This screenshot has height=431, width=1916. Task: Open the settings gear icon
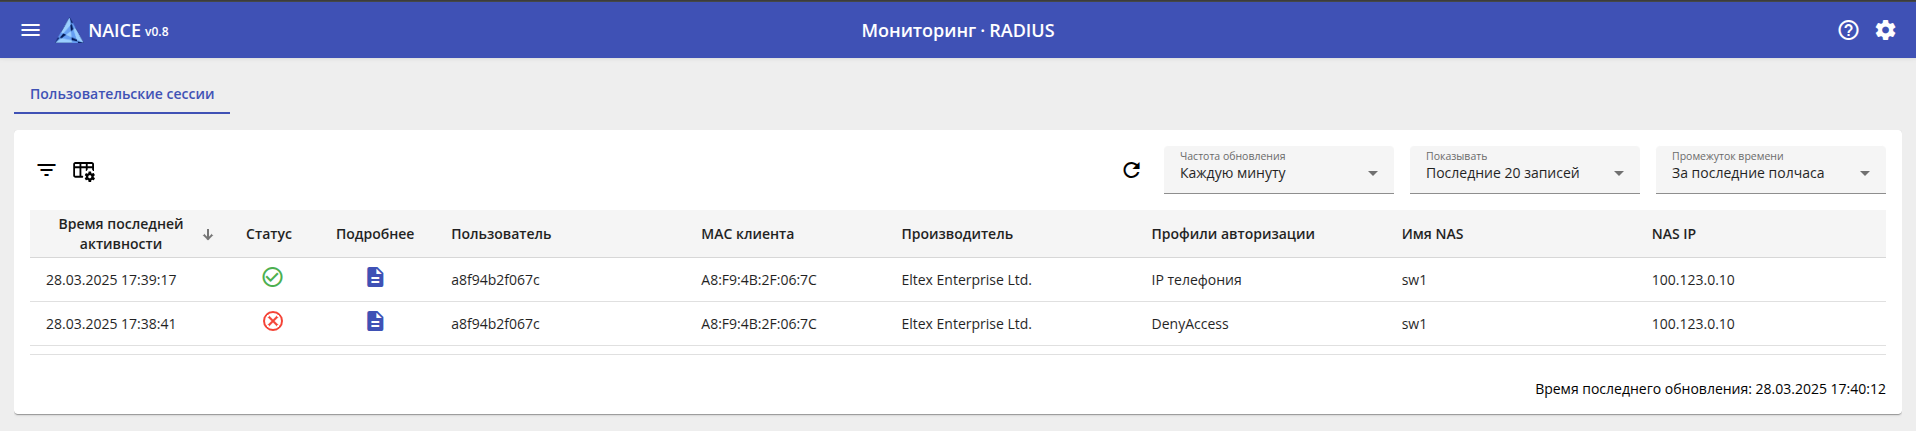click(1885, 30)
